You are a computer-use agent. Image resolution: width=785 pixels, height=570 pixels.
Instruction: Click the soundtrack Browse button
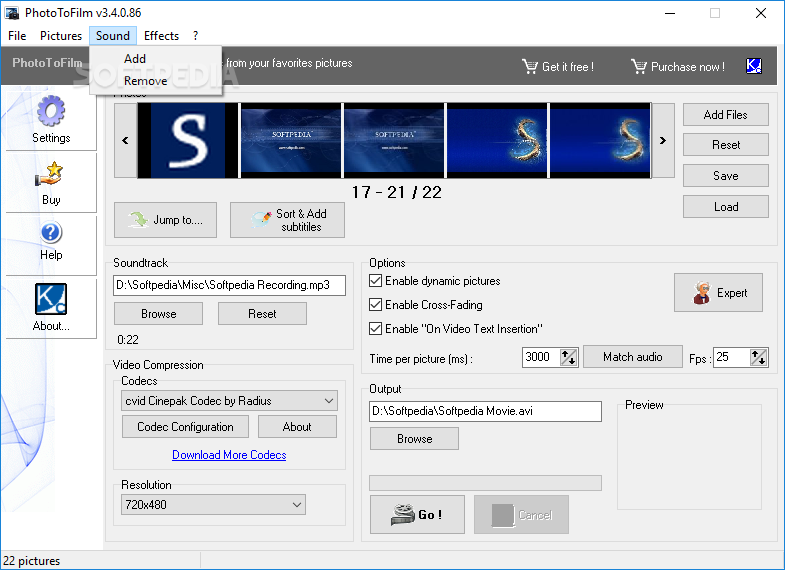coord(159,314)
